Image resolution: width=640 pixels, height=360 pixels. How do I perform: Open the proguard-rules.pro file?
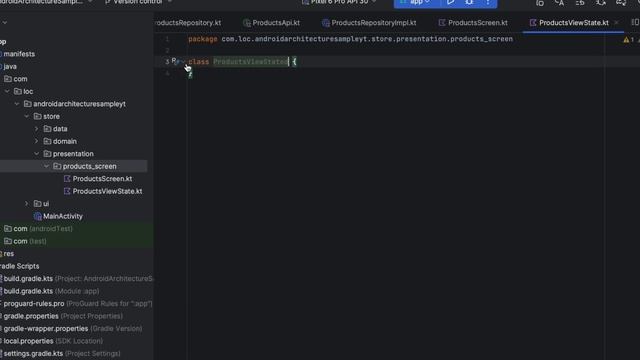pos(77,304)
